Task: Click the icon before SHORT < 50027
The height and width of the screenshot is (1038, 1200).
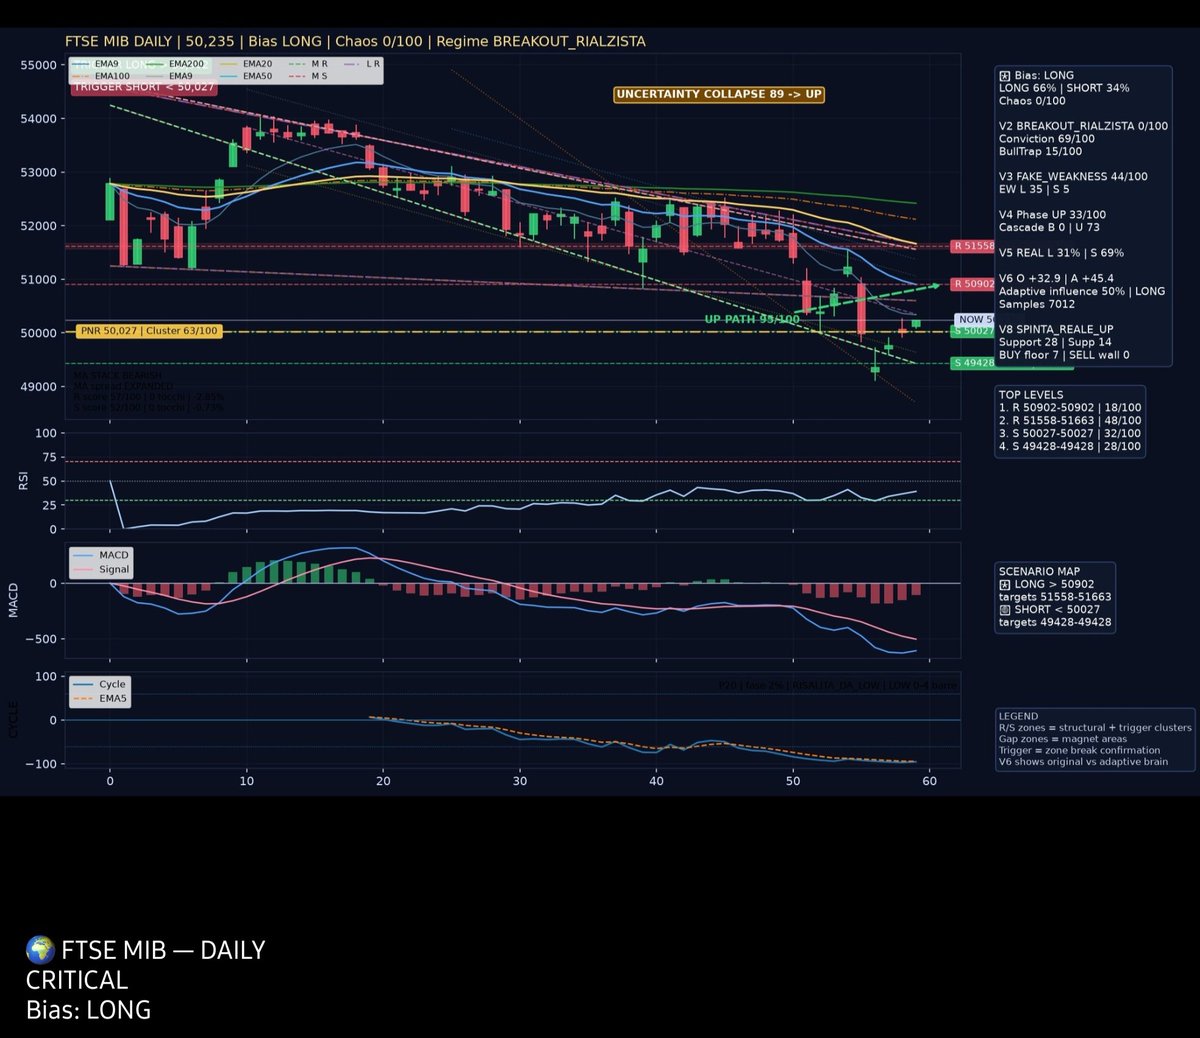Action: coord(1004,610)
